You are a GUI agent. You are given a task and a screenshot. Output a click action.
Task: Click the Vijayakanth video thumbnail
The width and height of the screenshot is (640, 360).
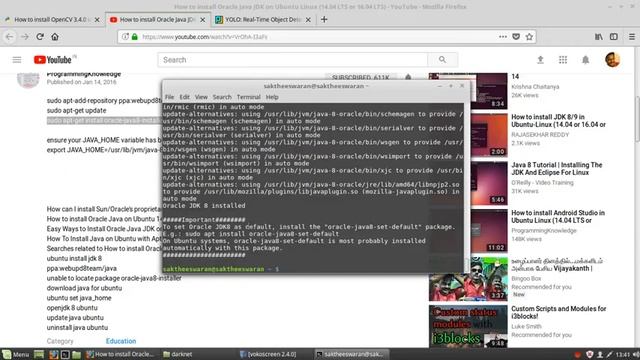(468, 279)
